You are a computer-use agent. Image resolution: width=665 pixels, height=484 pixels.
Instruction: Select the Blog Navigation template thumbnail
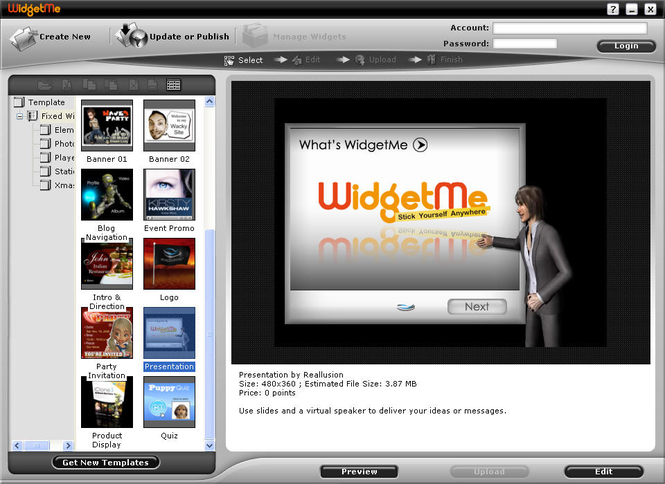tap(107, 195)
